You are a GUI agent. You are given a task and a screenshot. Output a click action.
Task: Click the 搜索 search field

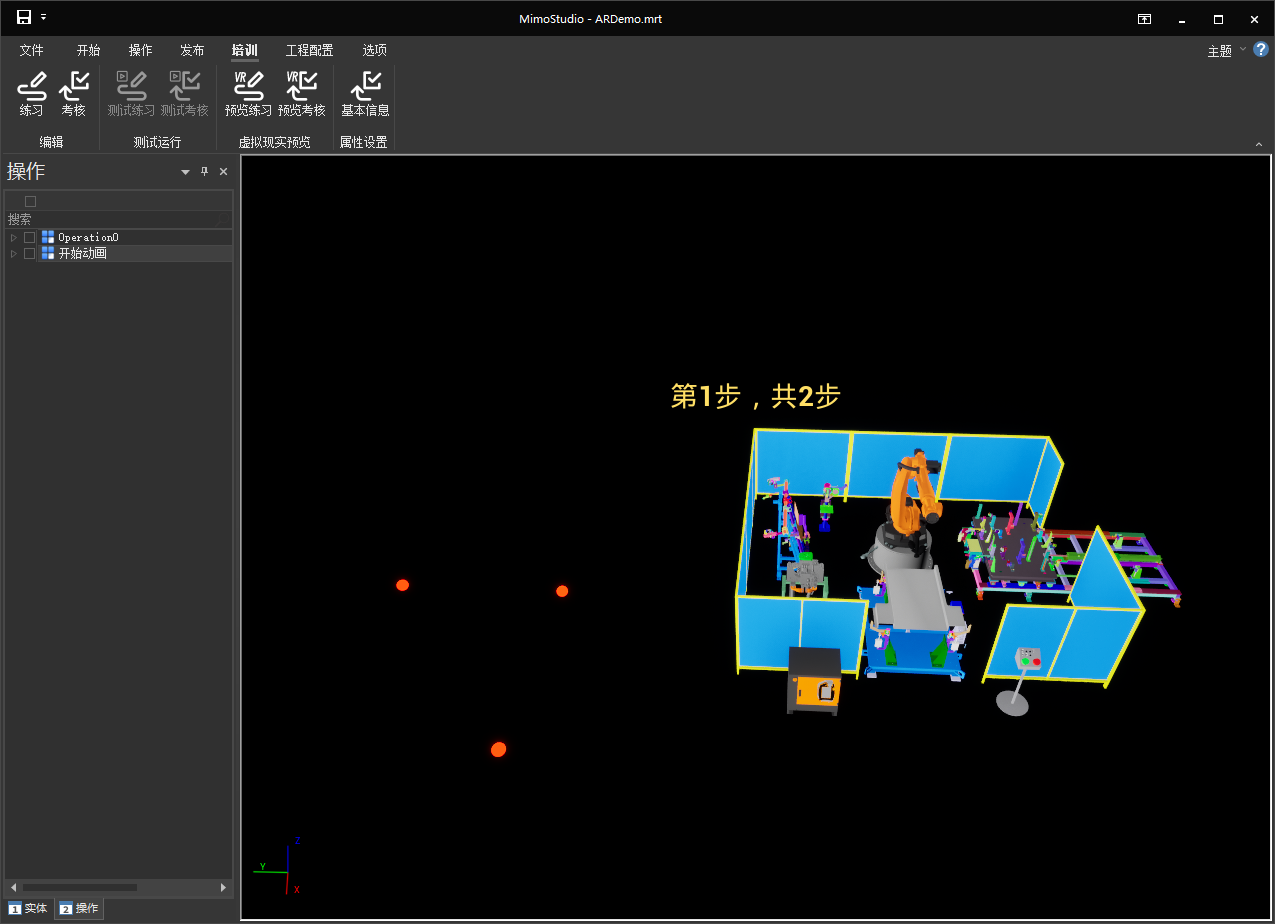(110, 219)
